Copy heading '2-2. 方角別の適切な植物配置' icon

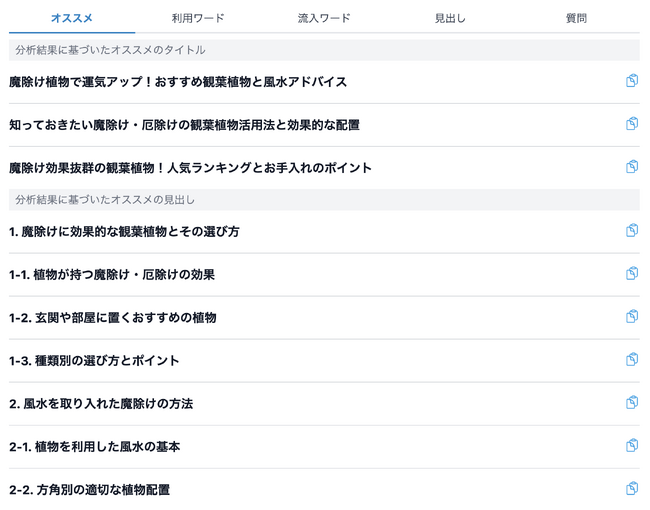pos(631,489)
